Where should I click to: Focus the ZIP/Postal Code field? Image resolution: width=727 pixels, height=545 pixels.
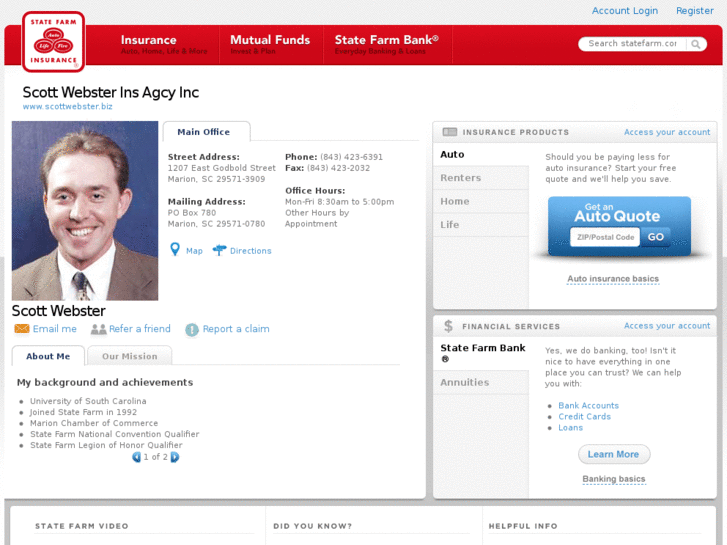(605, 237)
